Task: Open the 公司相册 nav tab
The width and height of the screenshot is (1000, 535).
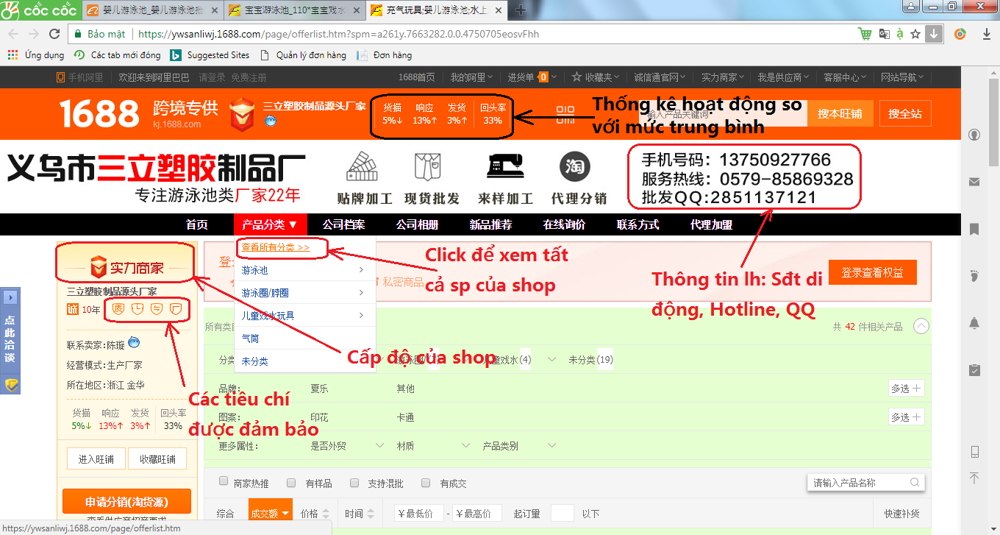Action: coord(417,224)
